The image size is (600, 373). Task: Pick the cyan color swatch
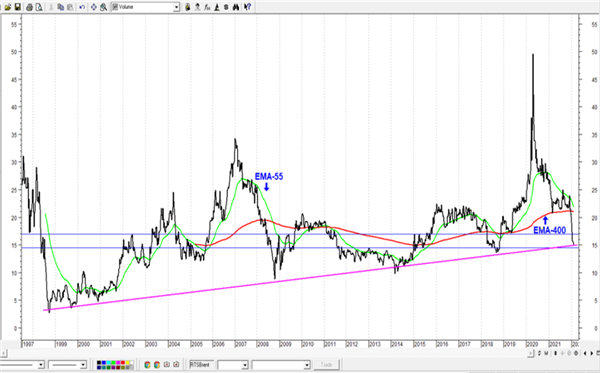coord(109,363)
